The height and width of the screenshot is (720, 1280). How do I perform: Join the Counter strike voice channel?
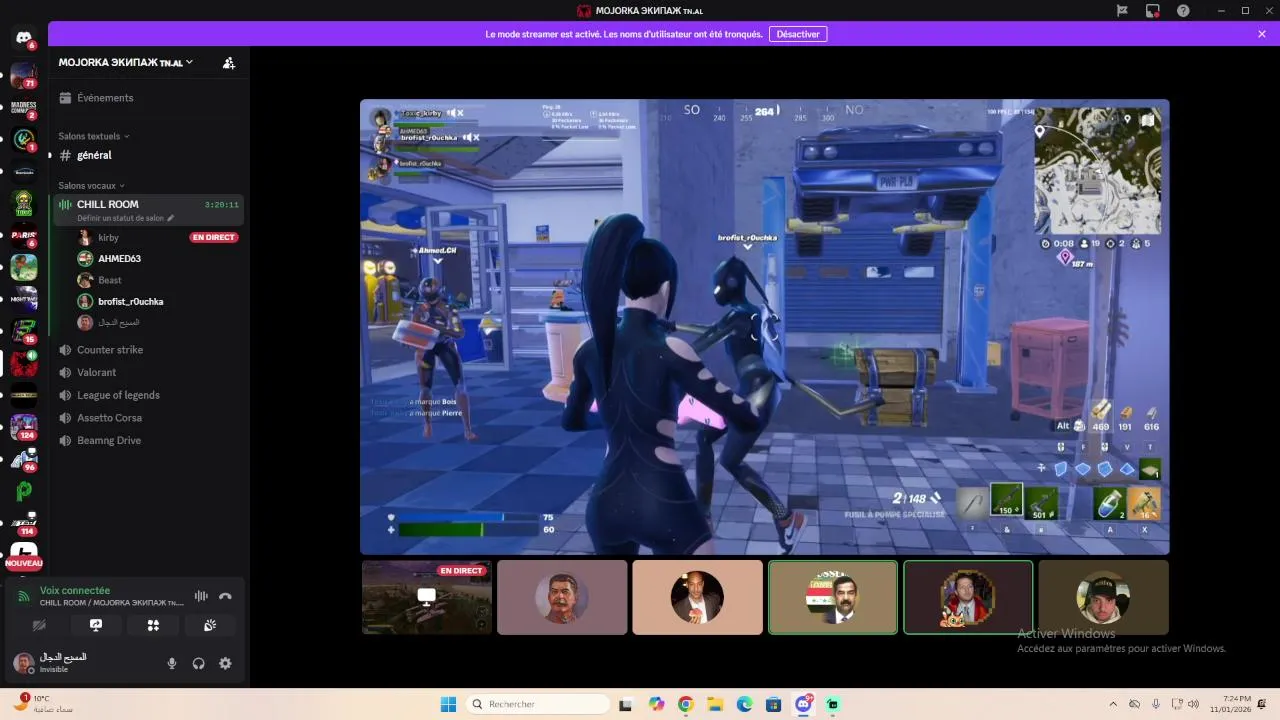[147, 350]
